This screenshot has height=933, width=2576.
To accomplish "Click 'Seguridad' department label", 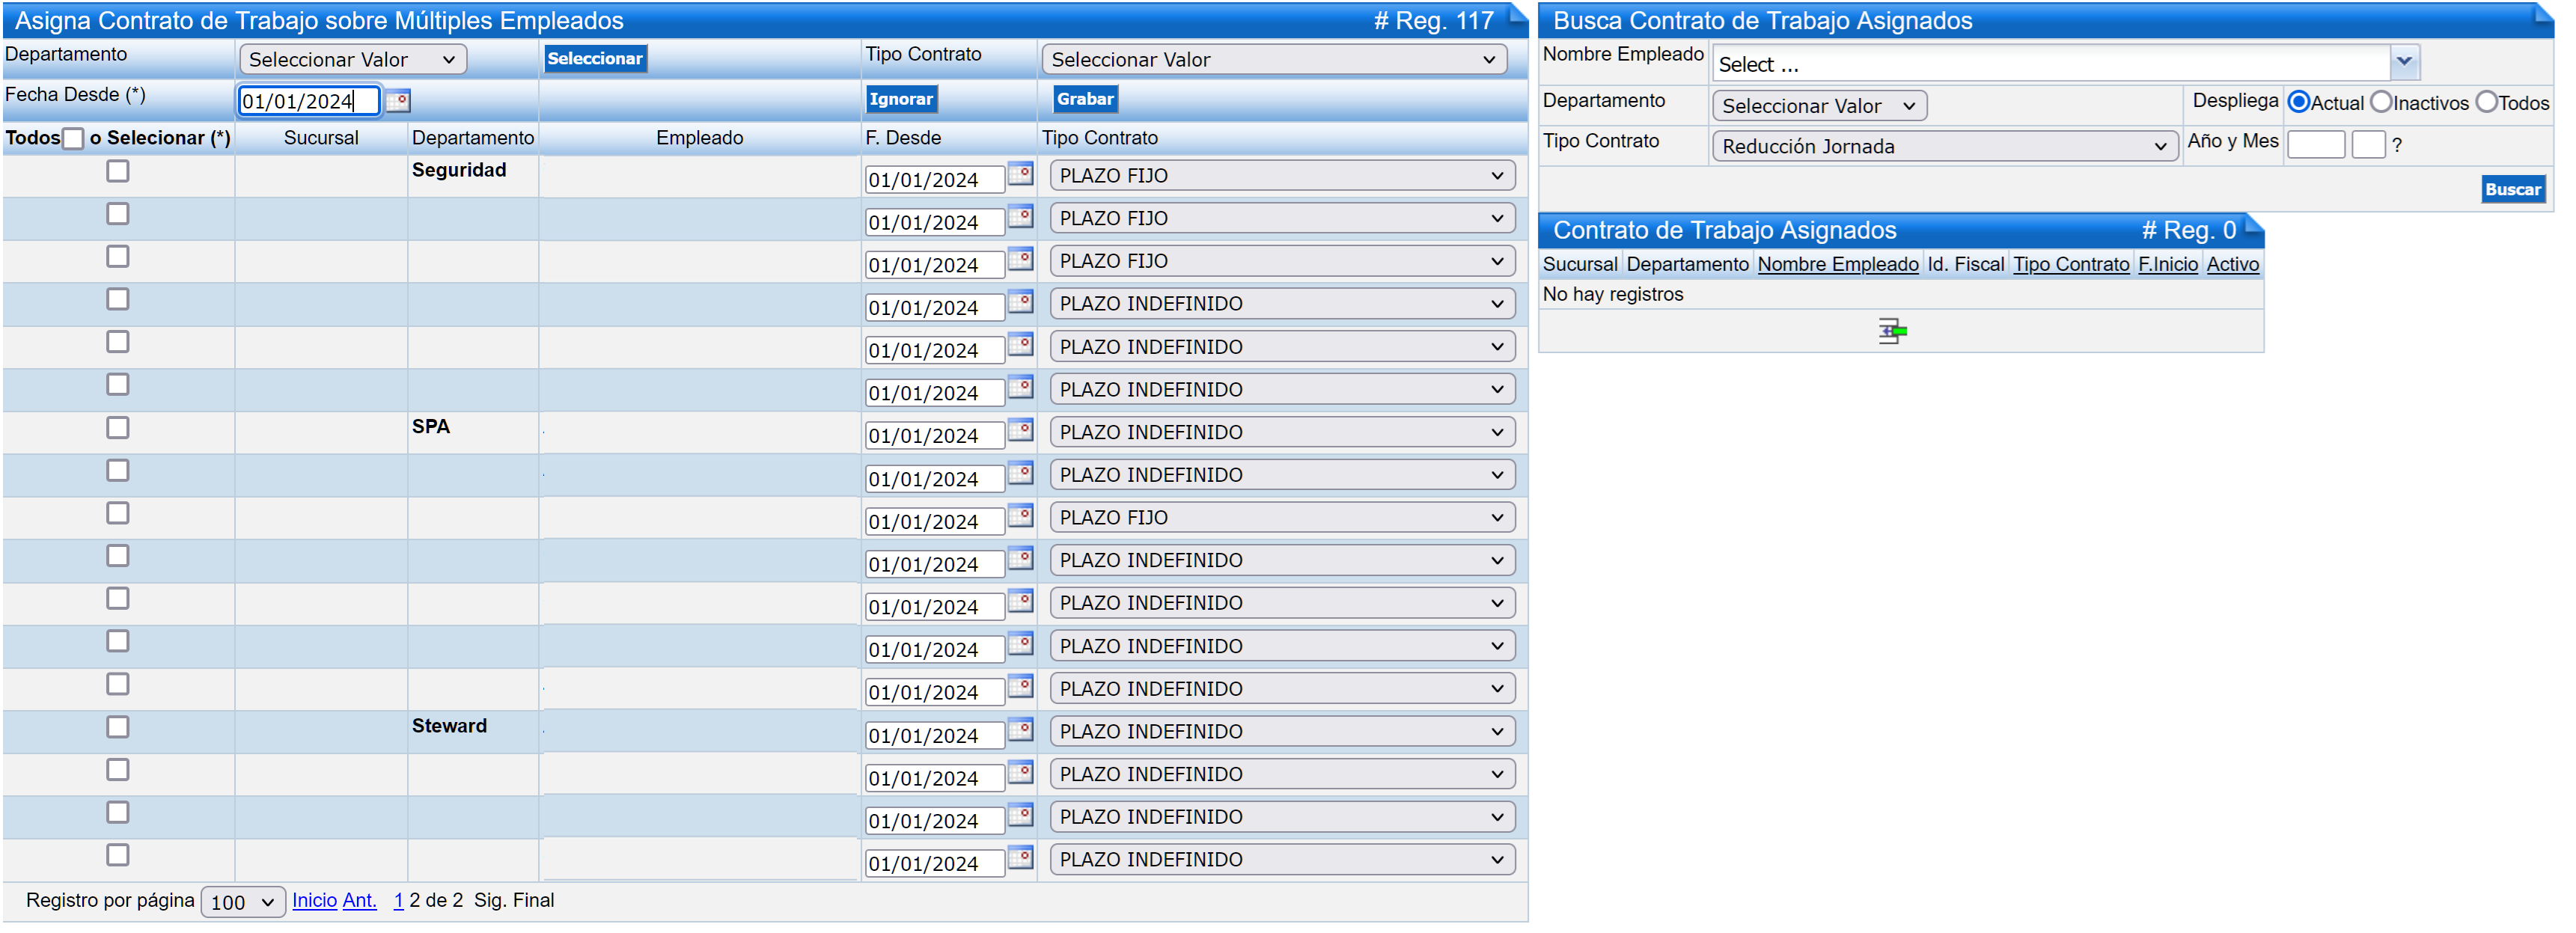I will [459, 170].
